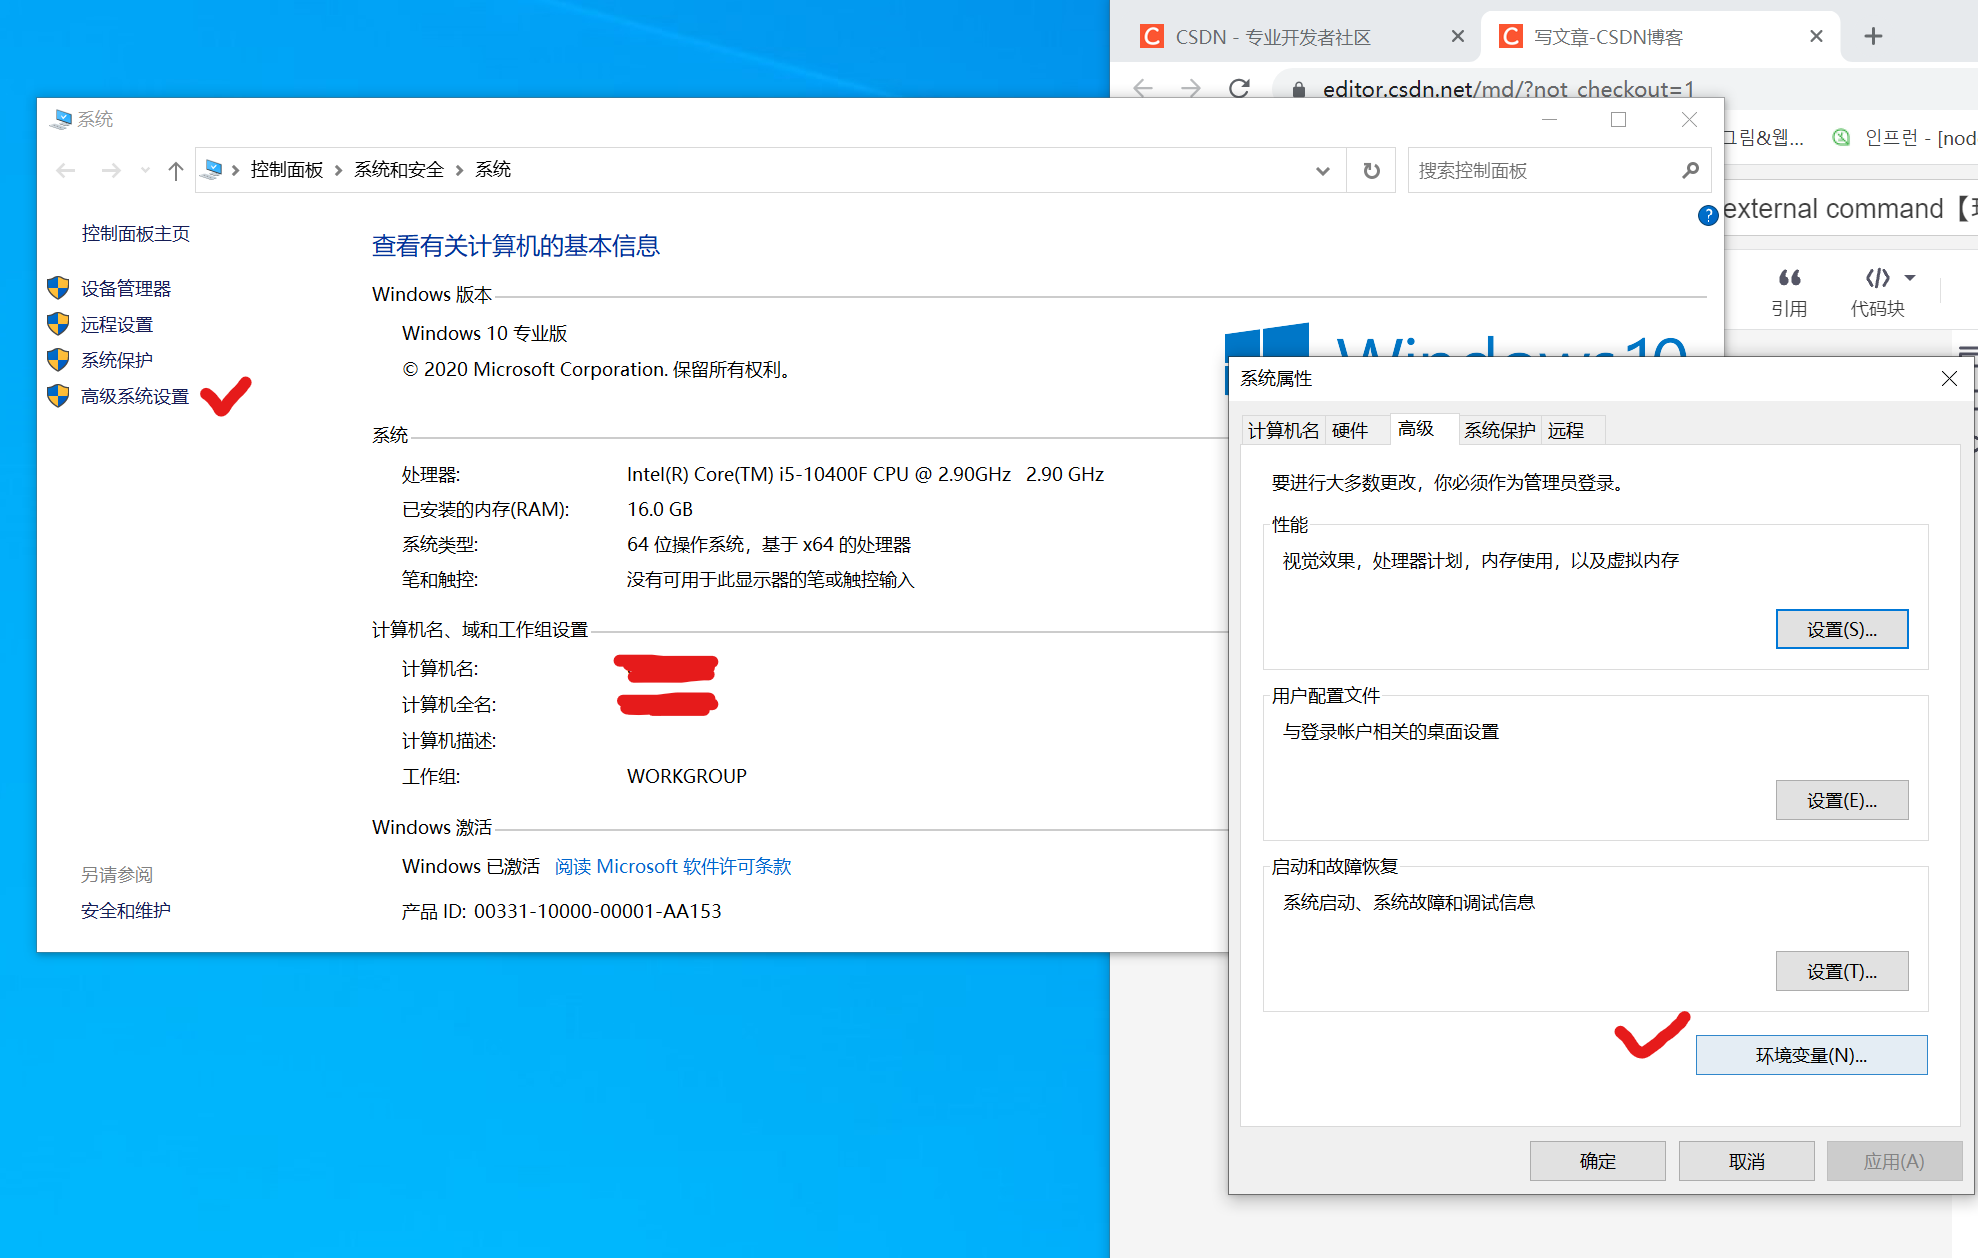Open 环境变量(N) settings
The height and width of the screenshot is (1258, 1978).
1810,1055
